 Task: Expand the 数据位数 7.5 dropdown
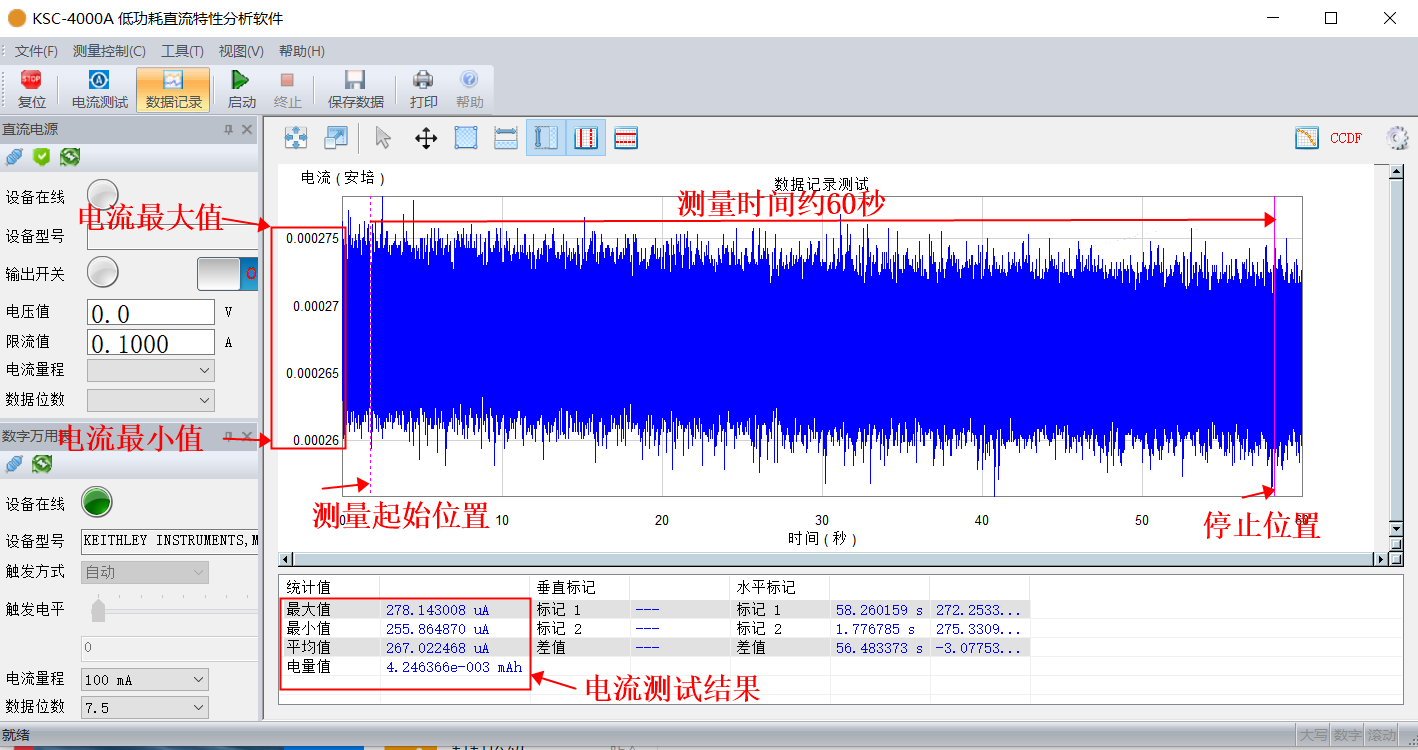(147, 707)
